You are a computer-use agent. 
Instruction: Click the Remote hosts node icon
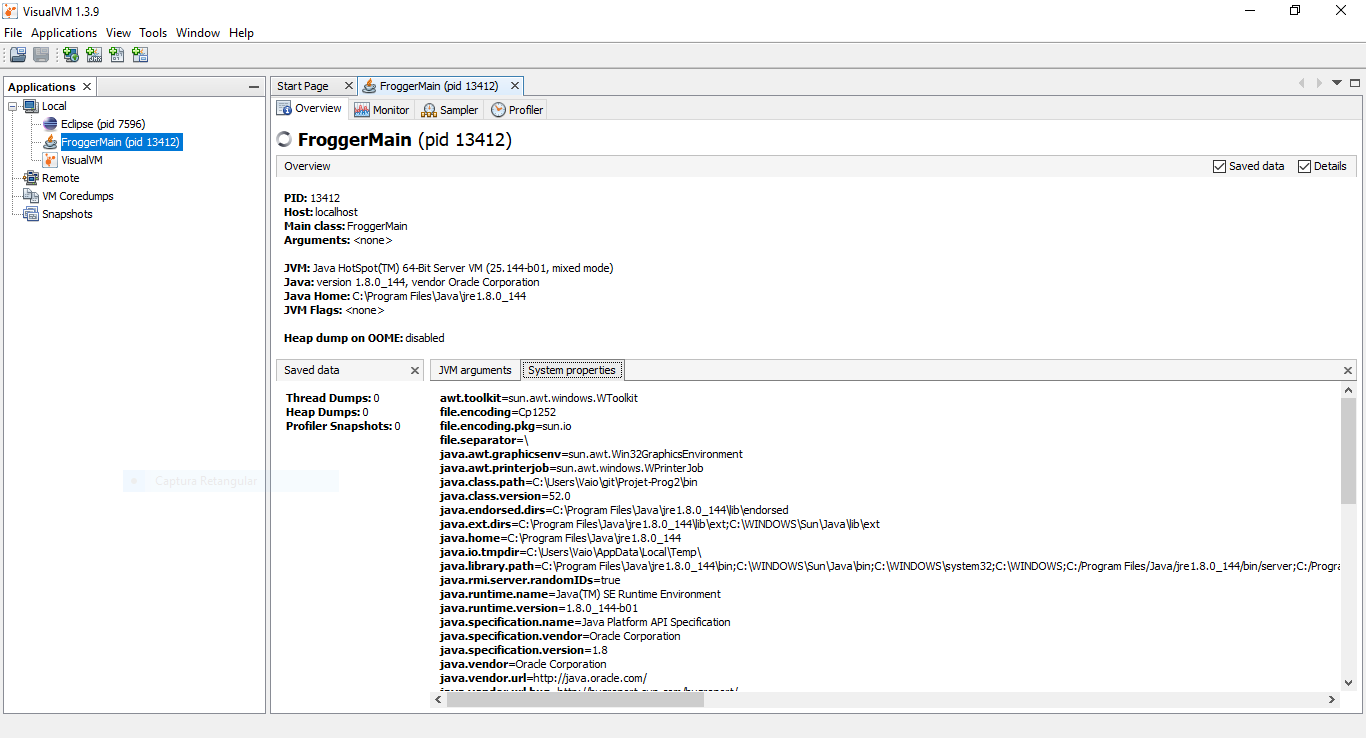pyautogui.click(x=31, y=178)
